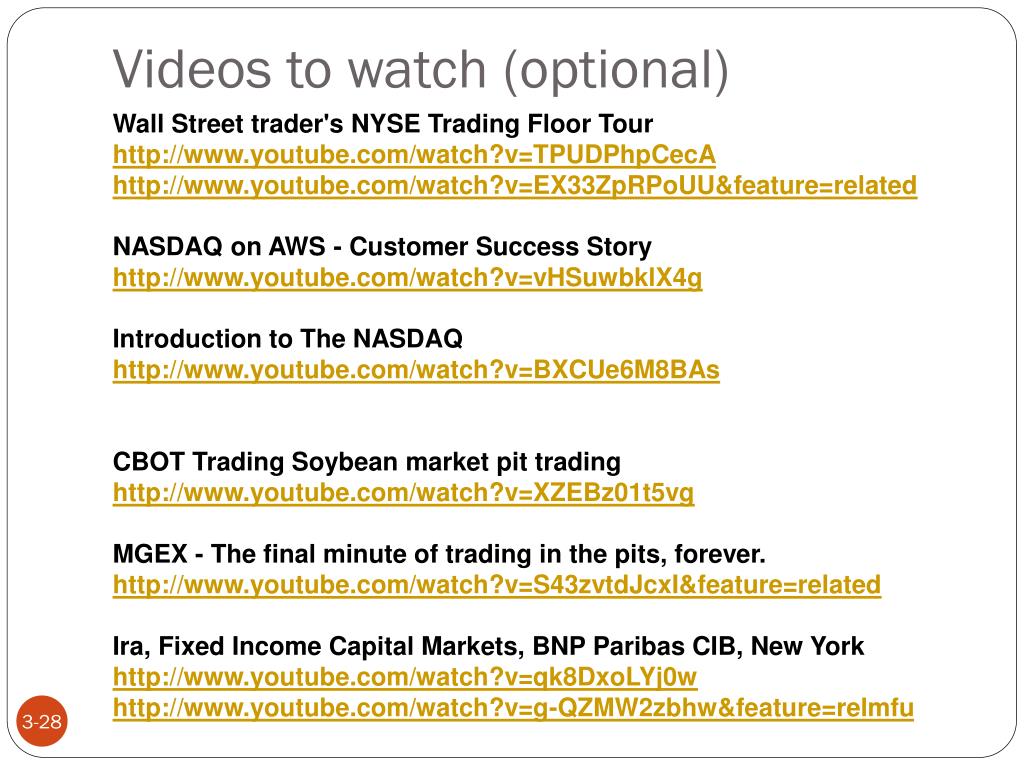Open the qk8DxoLYj0w BNP Paribas link
The height and width of the screenshot is (768, 1024).
[x=405, y=677]
